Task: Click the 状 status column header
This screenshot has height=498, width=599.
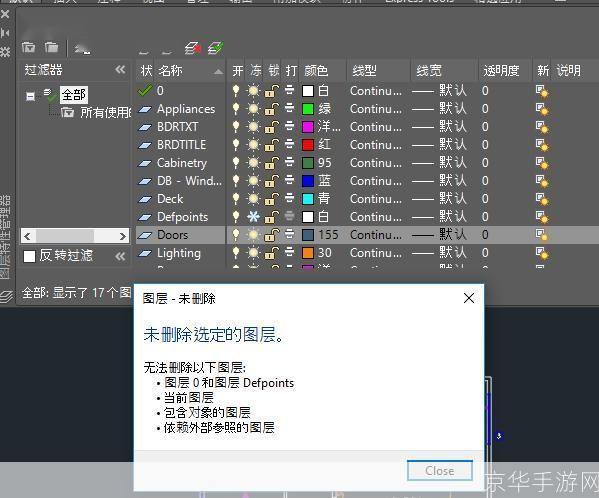Action: click(146, 70)
